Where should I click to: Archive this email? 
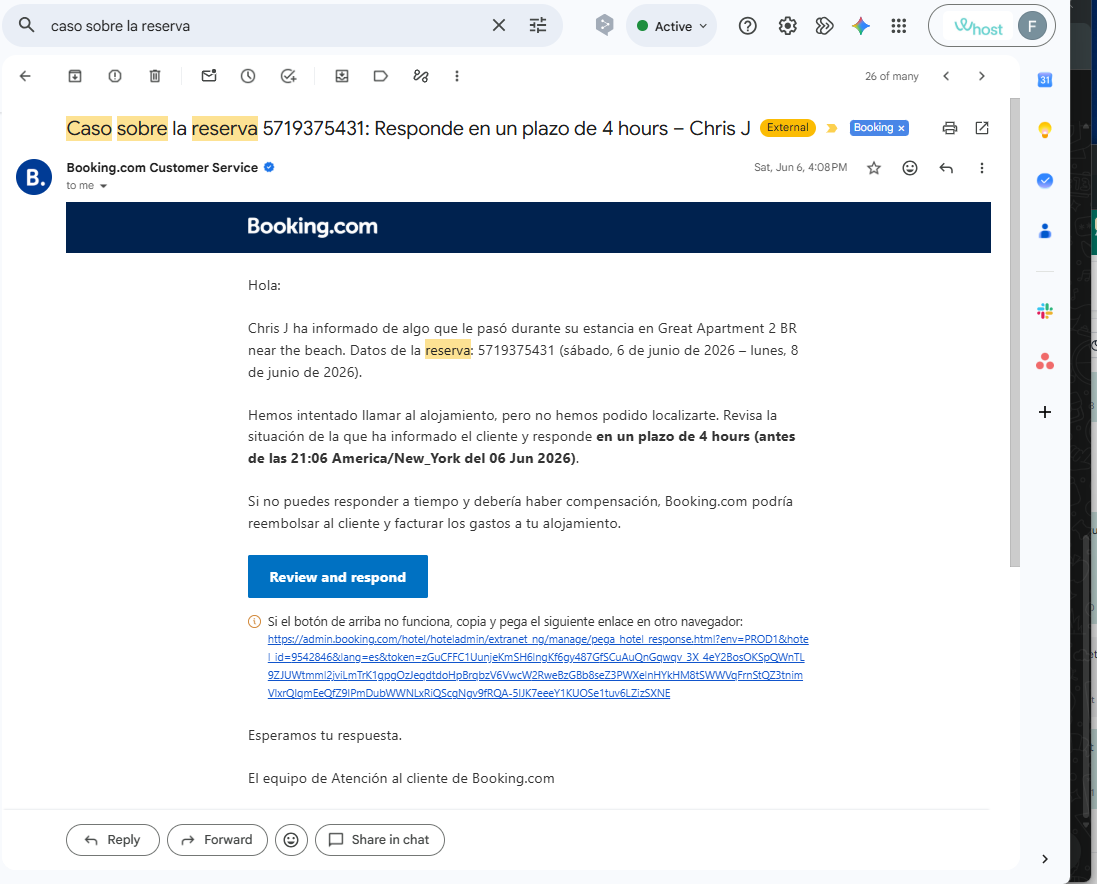point(75,76)
